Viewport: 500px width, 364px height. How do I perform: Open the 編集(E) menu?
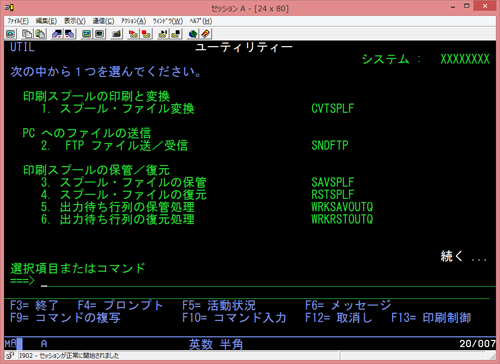click(x=46, y=21)
